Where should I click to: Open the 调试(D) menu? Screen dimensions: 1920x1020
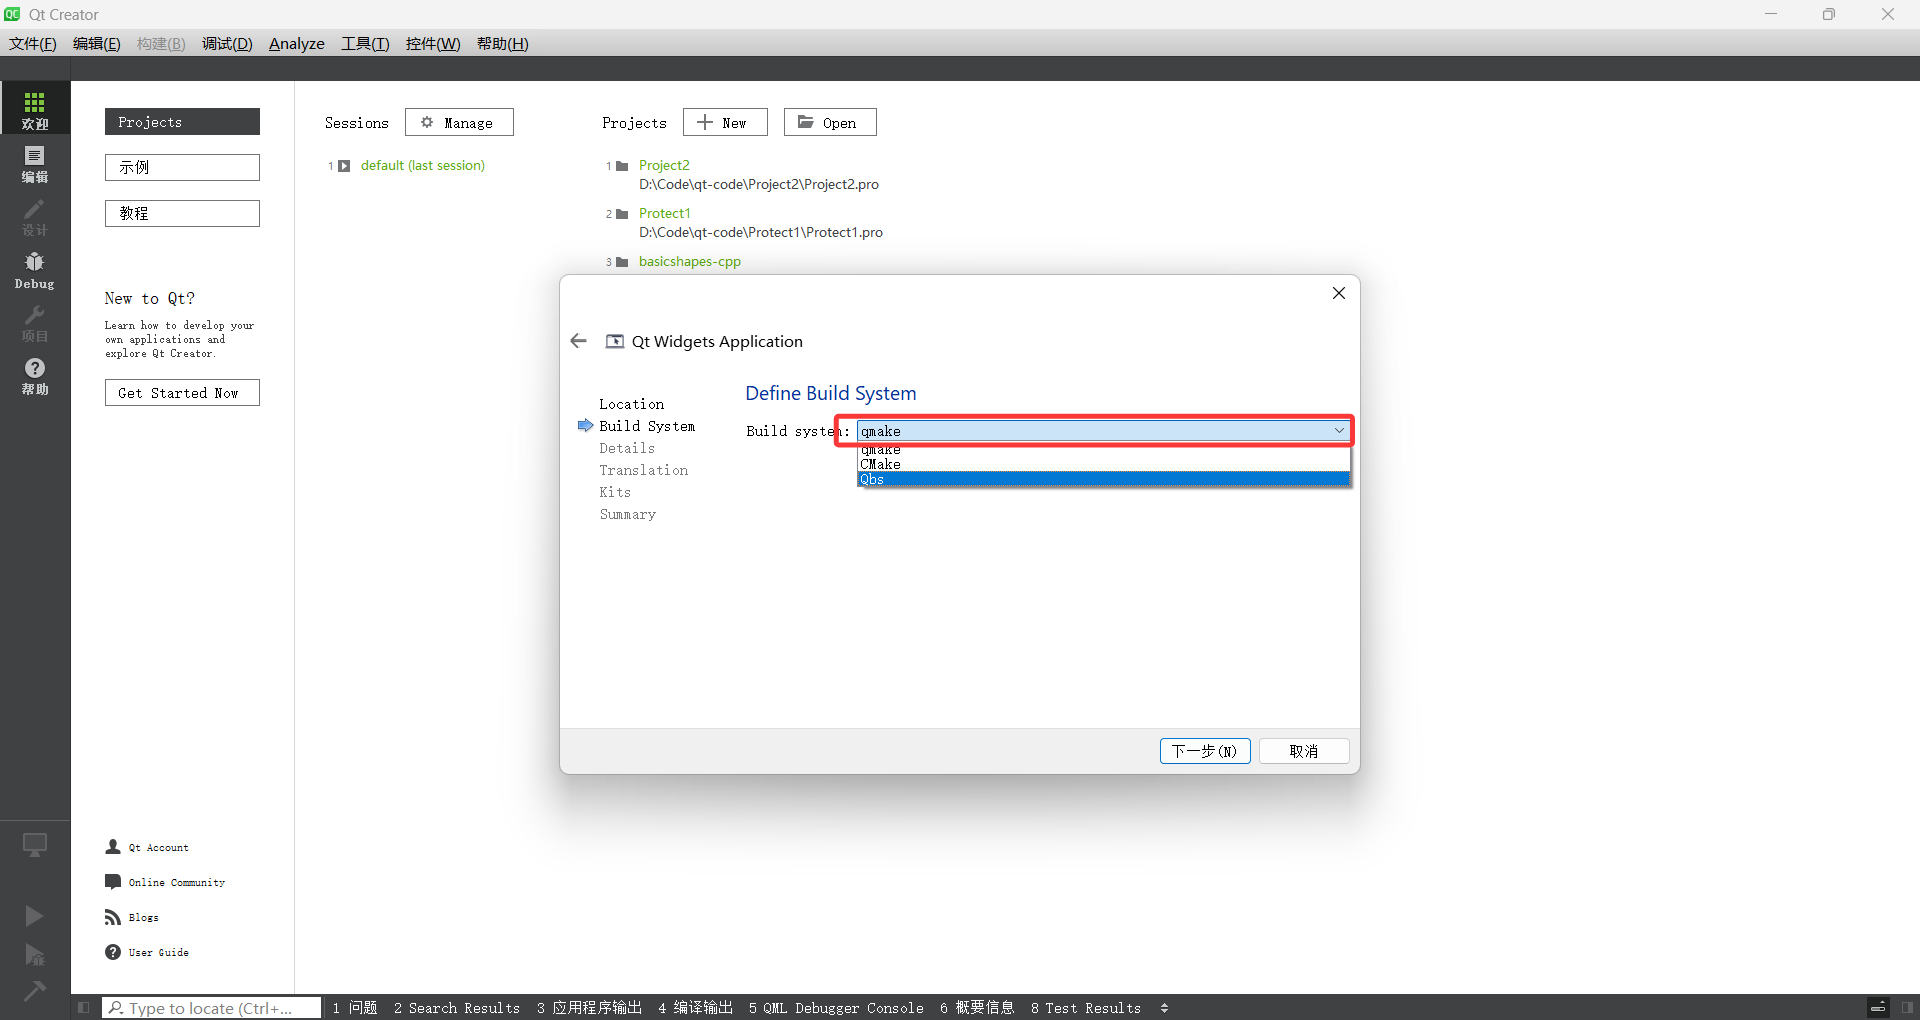[x=227, y=44]
